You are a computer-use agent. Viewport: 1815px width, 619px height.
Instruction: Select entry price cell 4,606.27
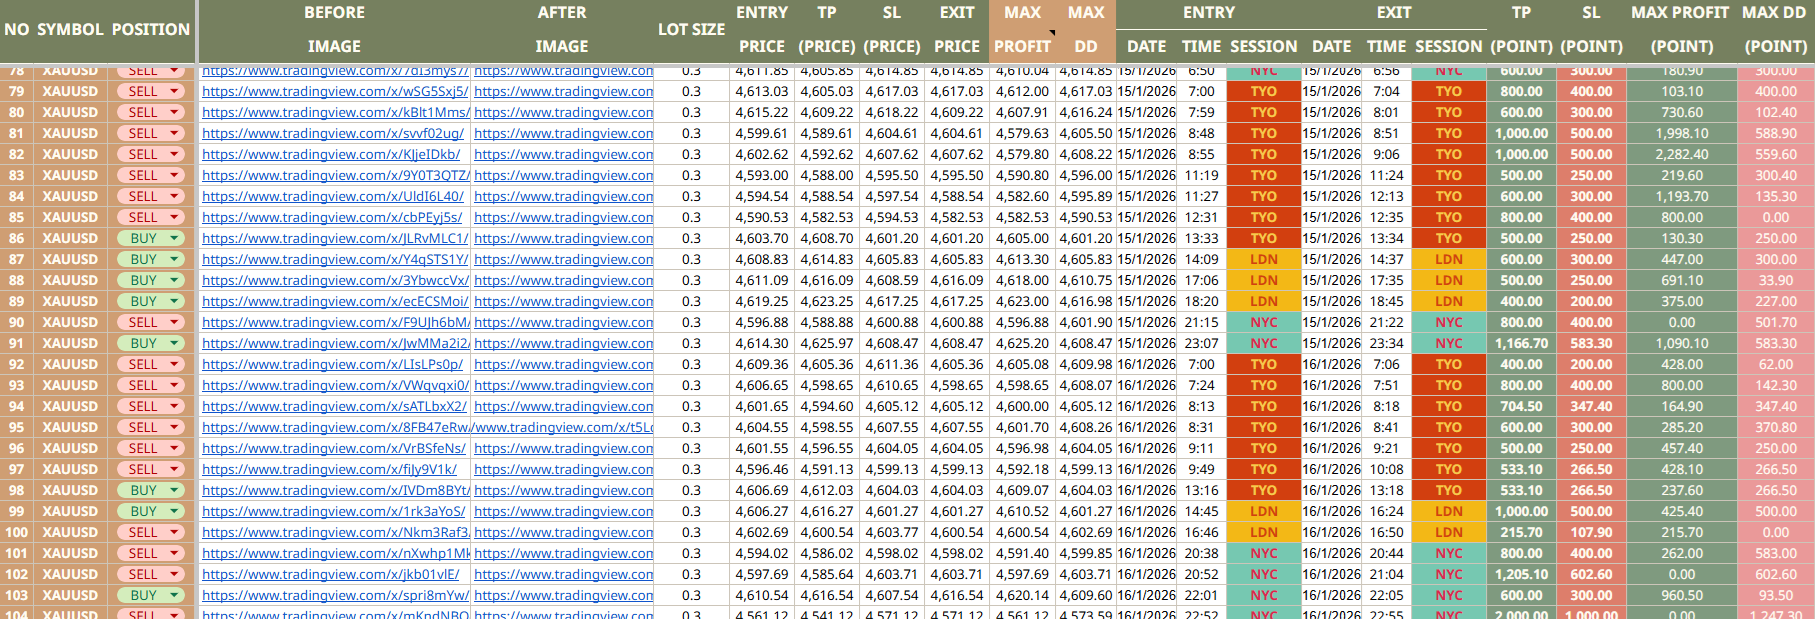click(x=762, y=511)
